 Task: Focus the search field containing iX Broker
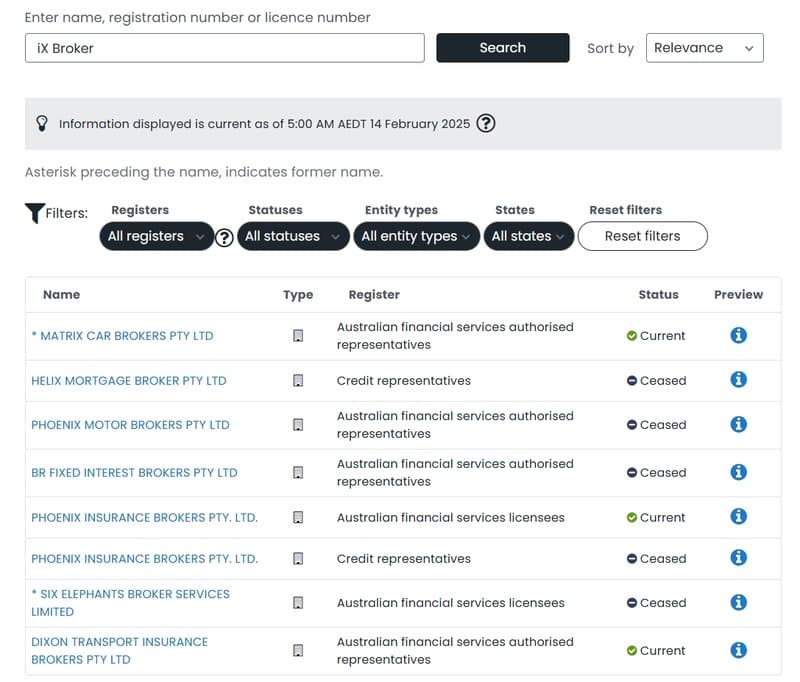point(224,48)
